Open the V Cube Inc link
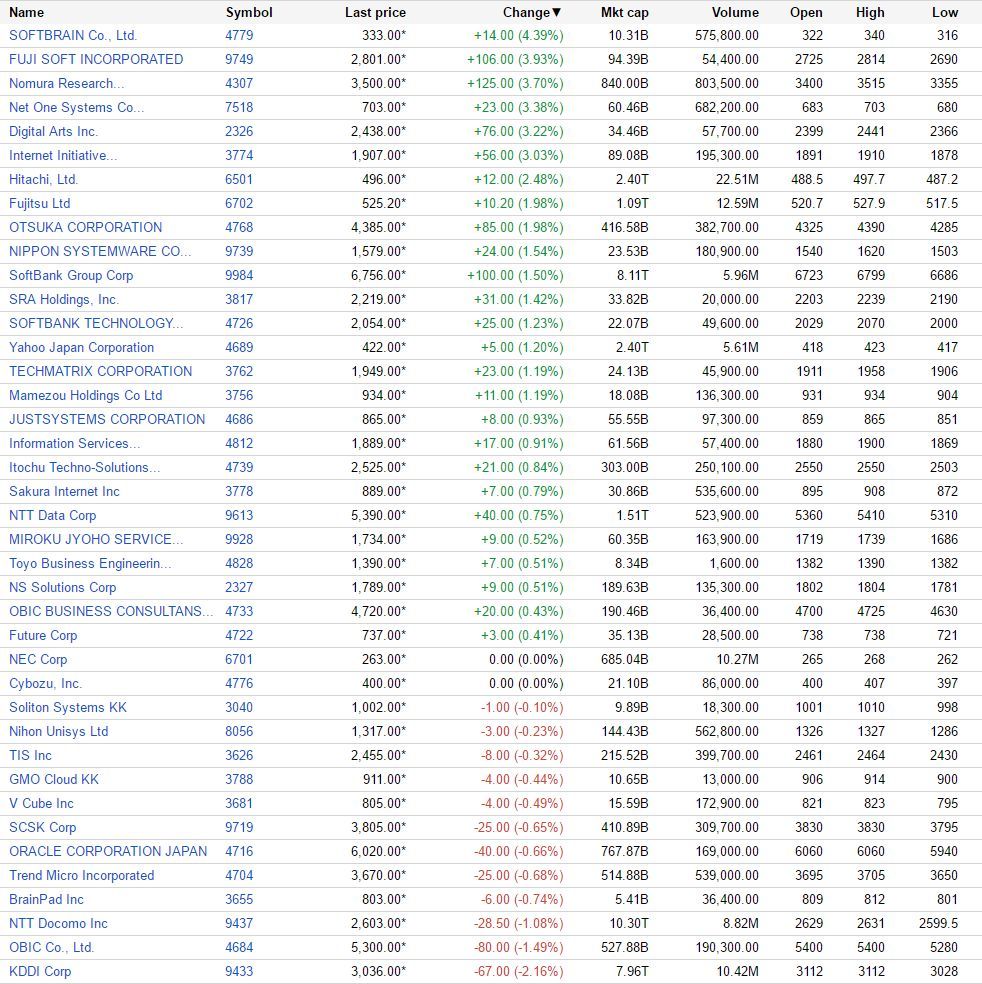The width and height of the screenshot is (982, 984). pos(41,804)
